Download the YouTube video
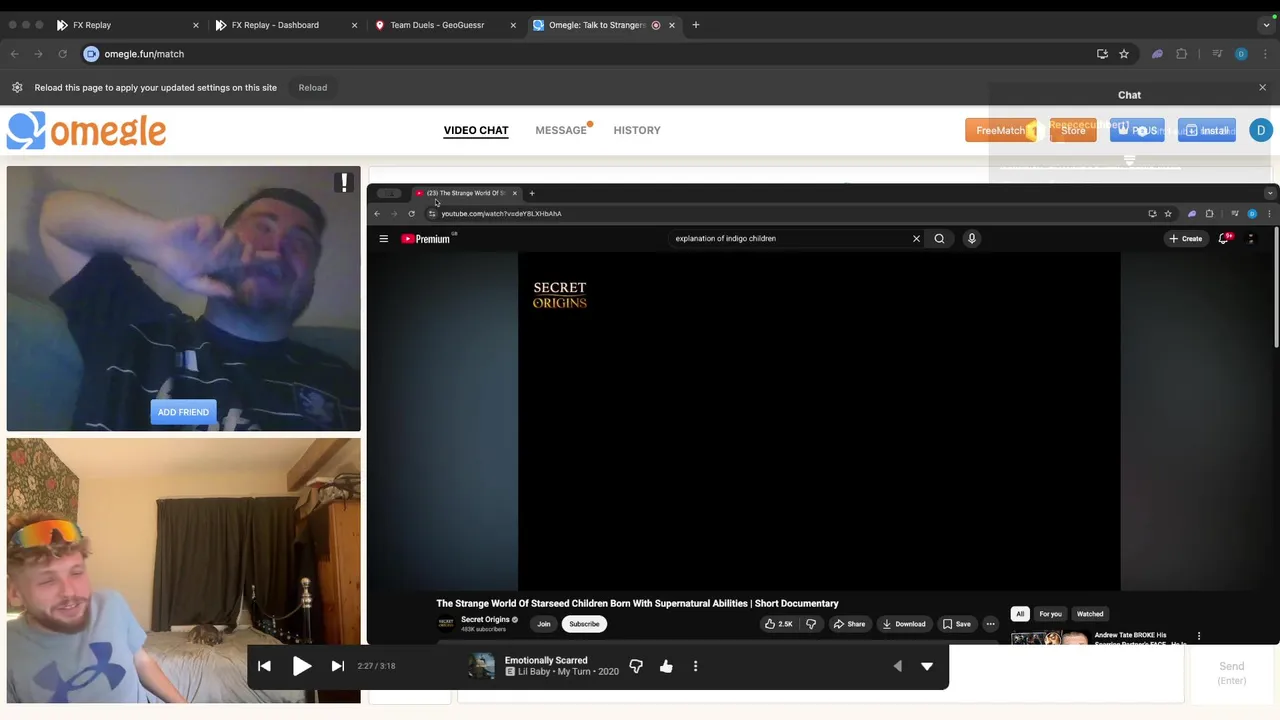The width and height of the screenshot is (1280, 720). click(x=904, y=624)
